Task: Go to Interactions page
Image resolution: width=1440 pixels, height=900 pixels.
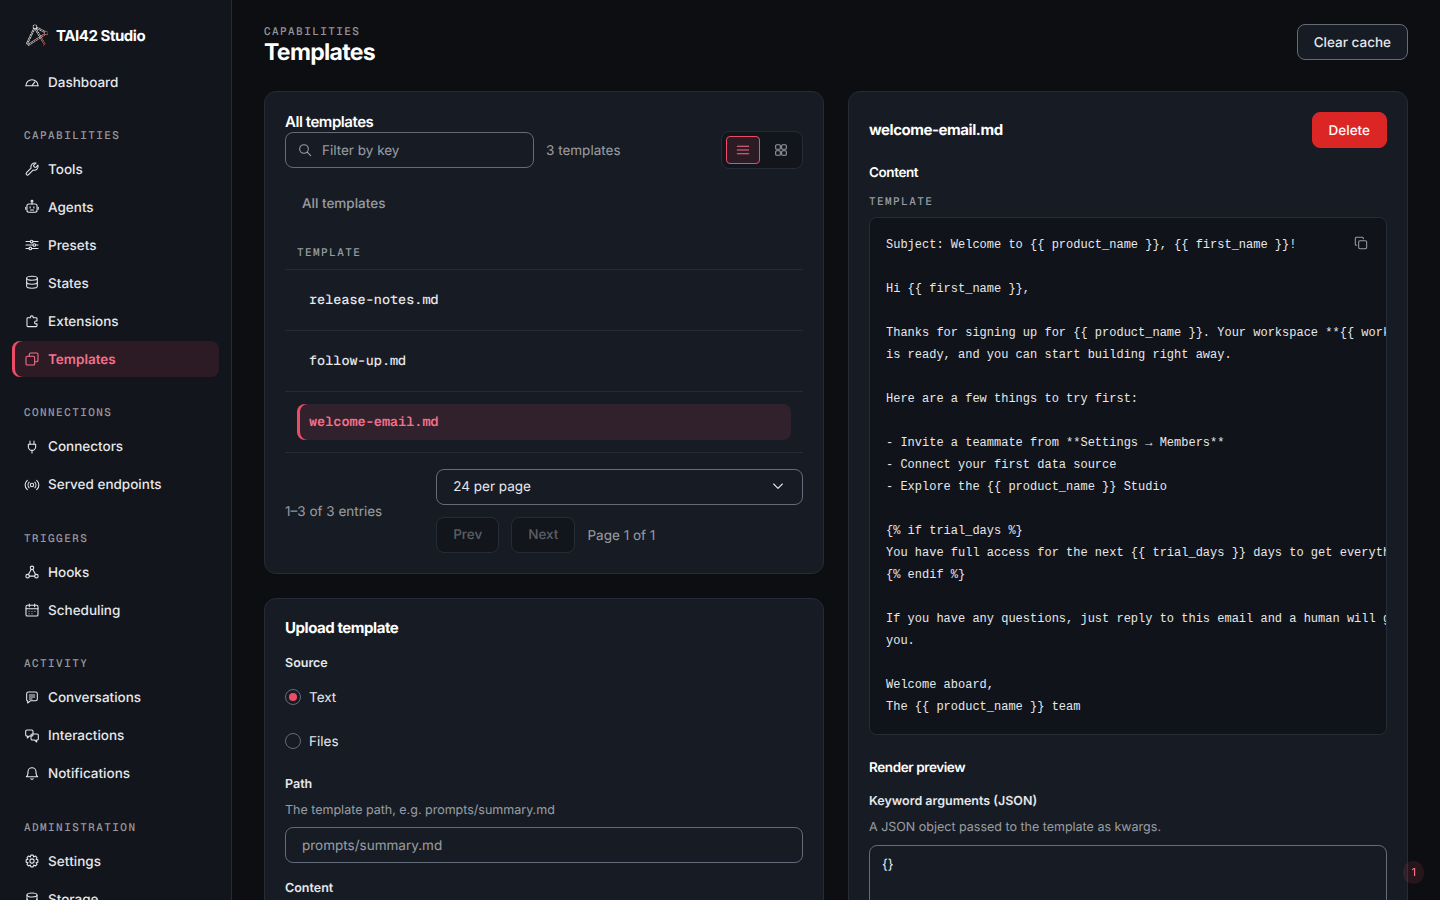Action: [x=115, y=735]
